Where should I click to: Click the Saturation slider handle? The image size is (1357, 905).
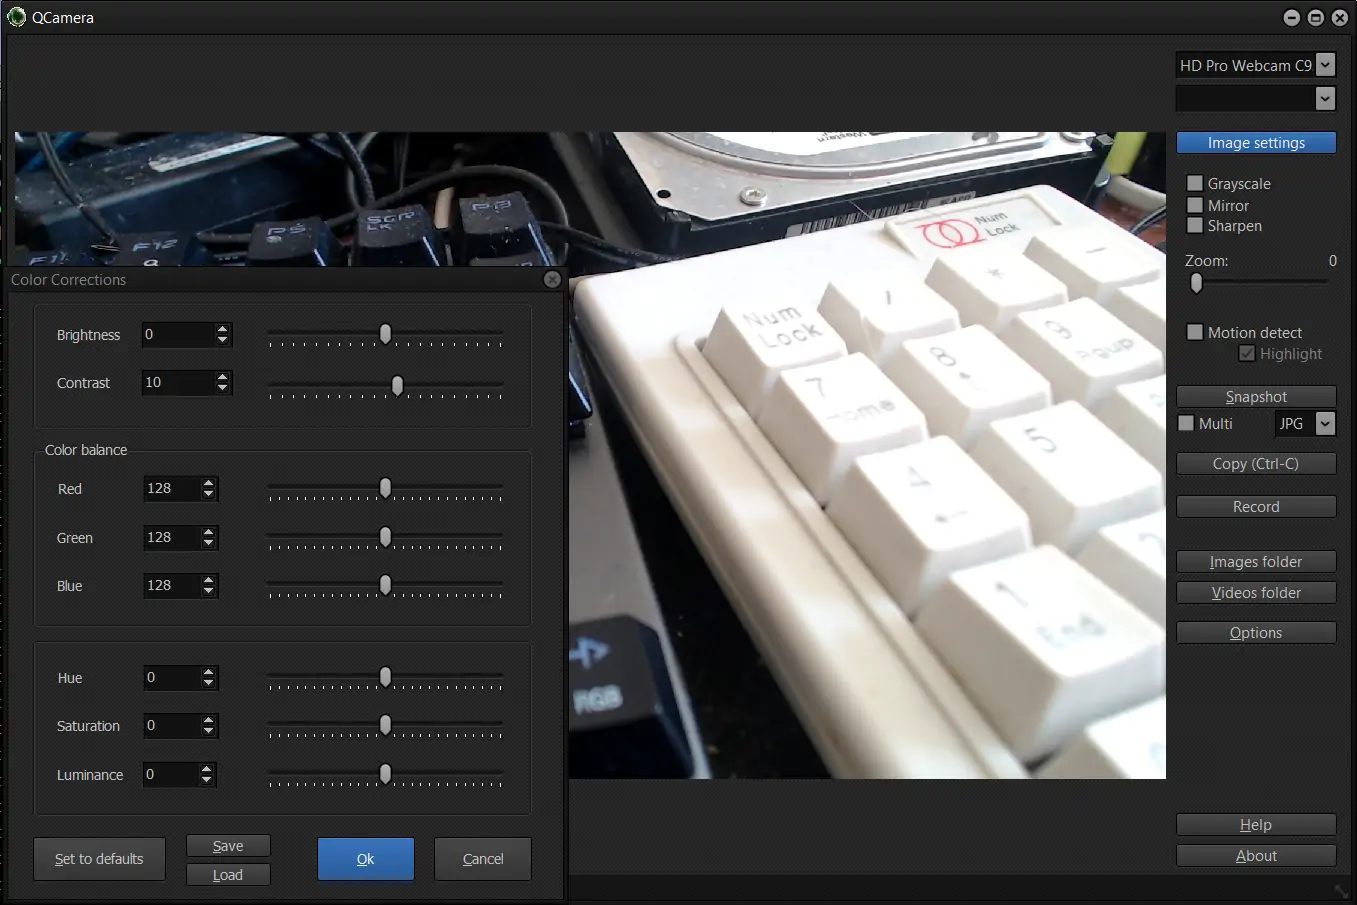386,725
